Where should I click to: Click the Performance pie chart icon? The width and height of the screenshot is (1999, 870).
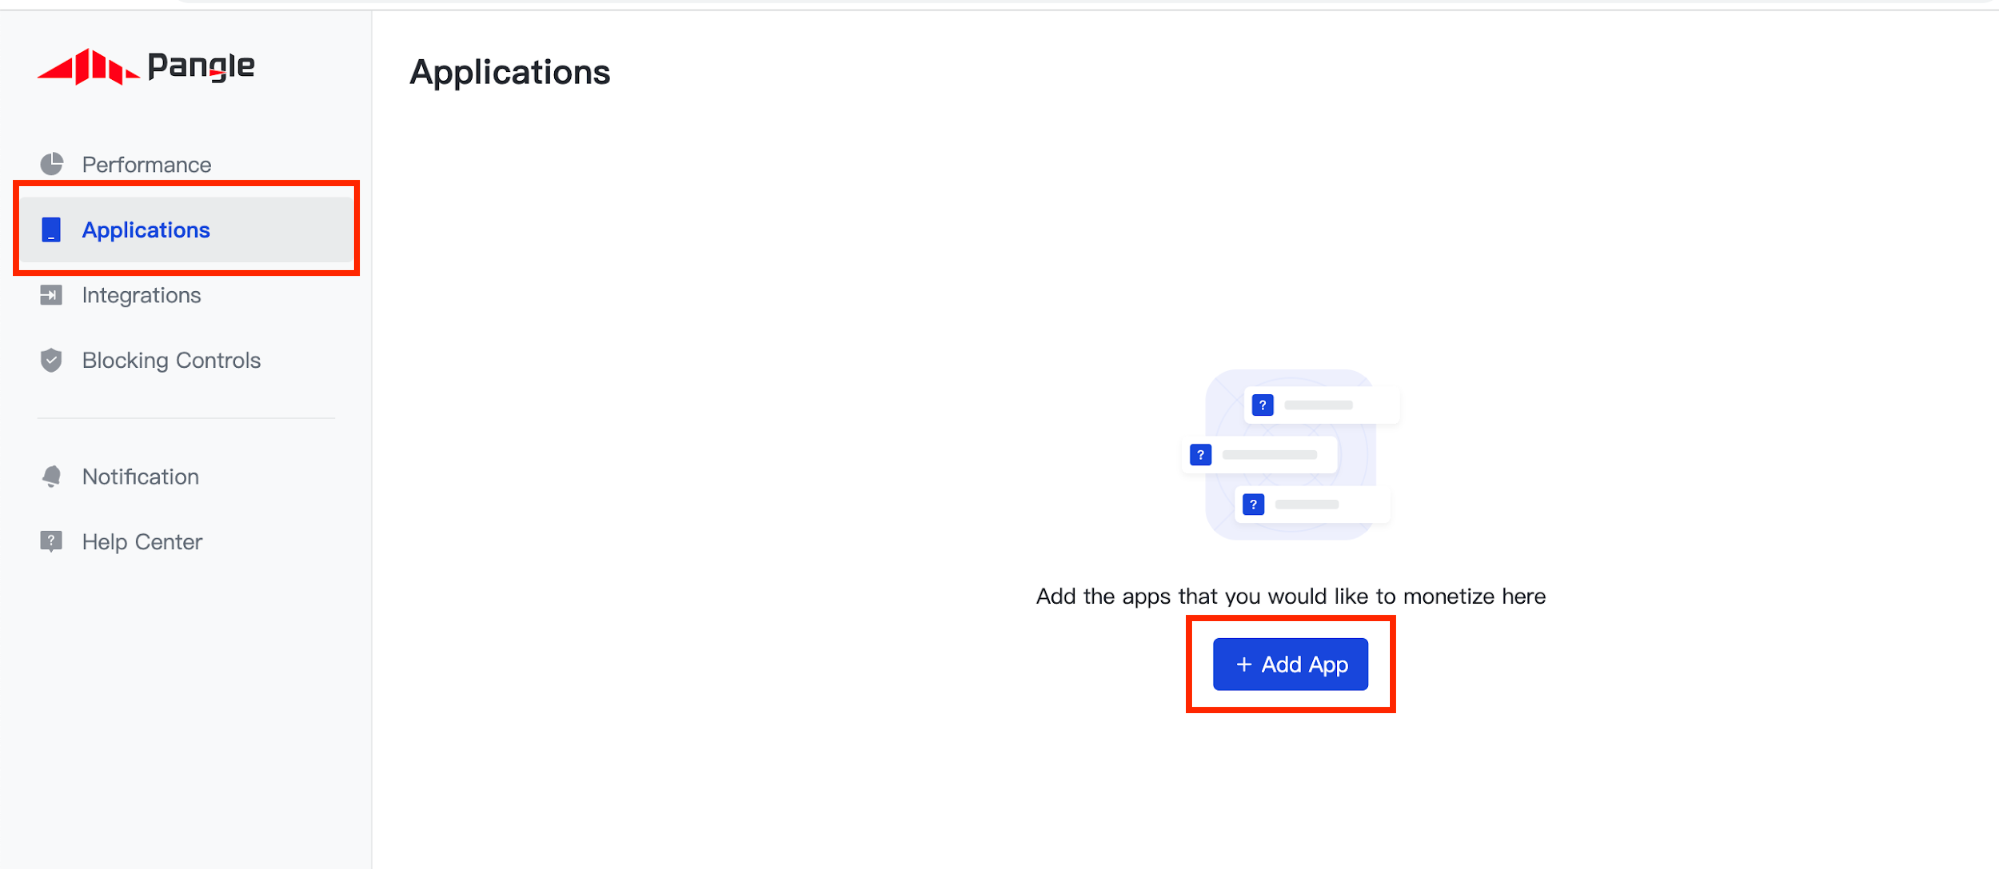[51, 164]
